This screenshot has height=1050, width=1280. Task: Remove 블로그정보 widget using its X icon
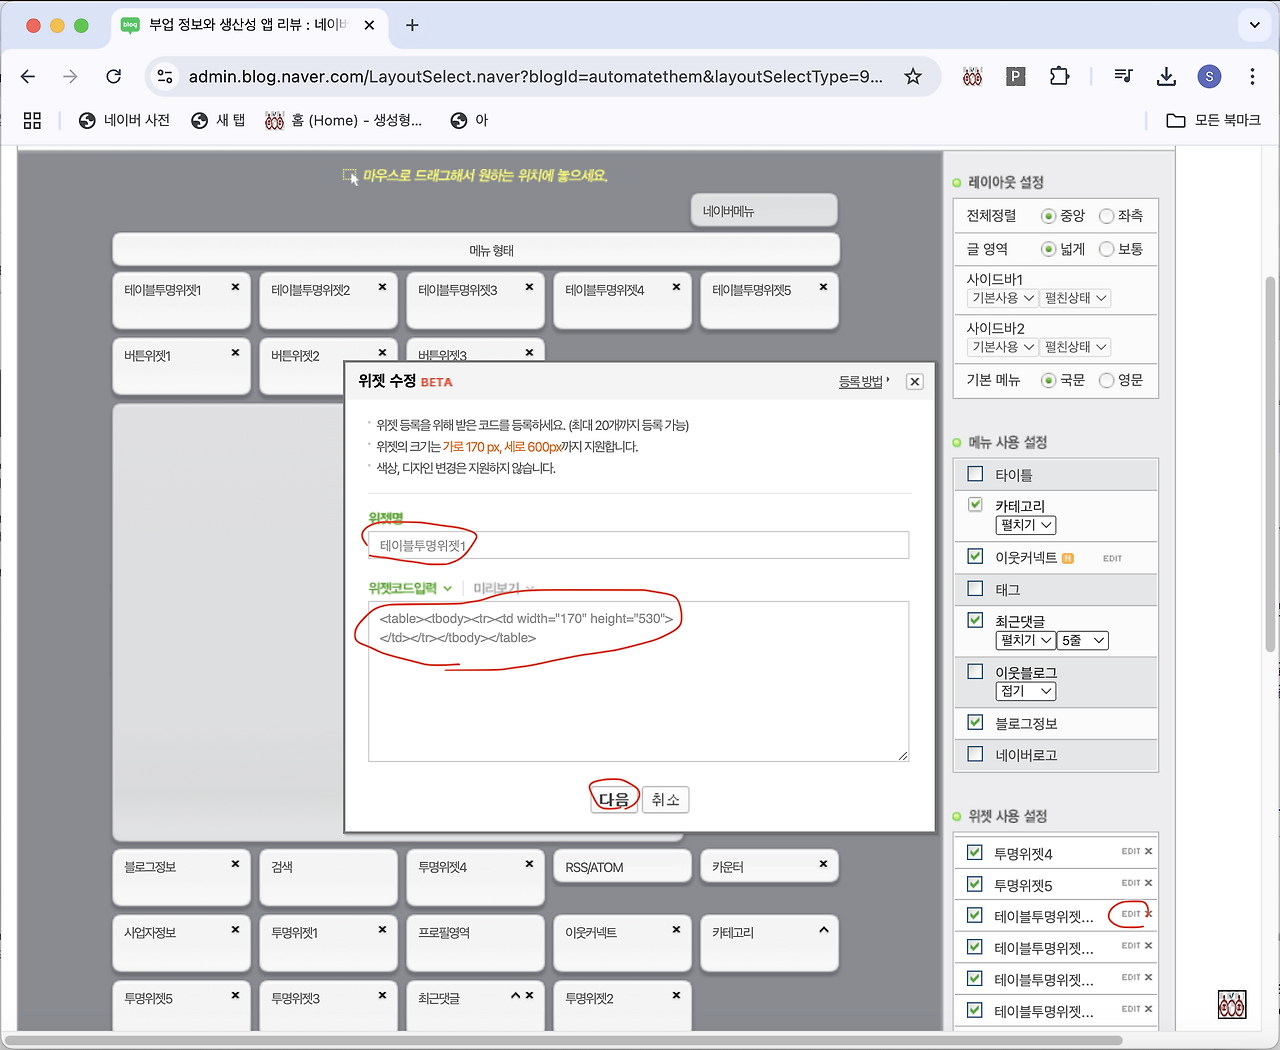point(235,864)
